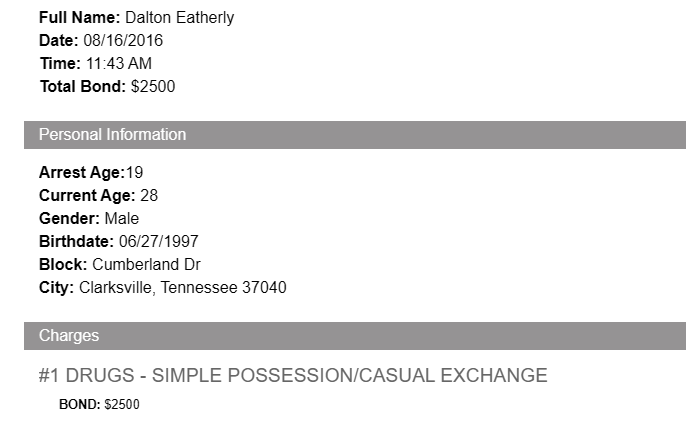Click the Arrest Age label
The image size is (690, 444).
pos(81,173)
